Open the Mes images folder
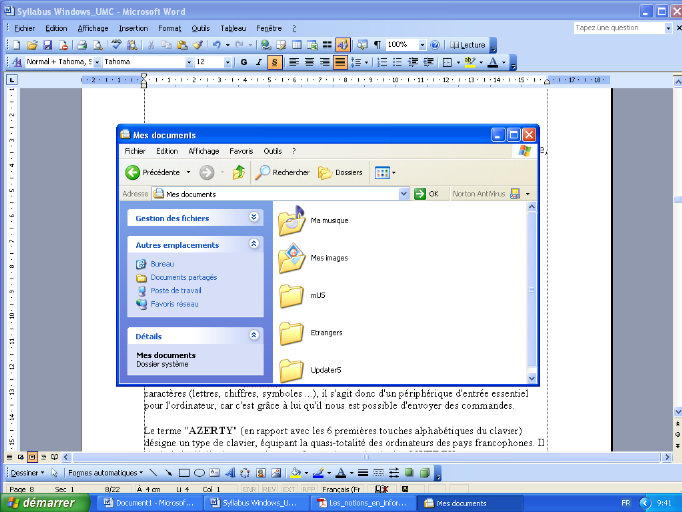Image resolution: width=682 pixels, height=512 pixels. click(x=291, y=258)
